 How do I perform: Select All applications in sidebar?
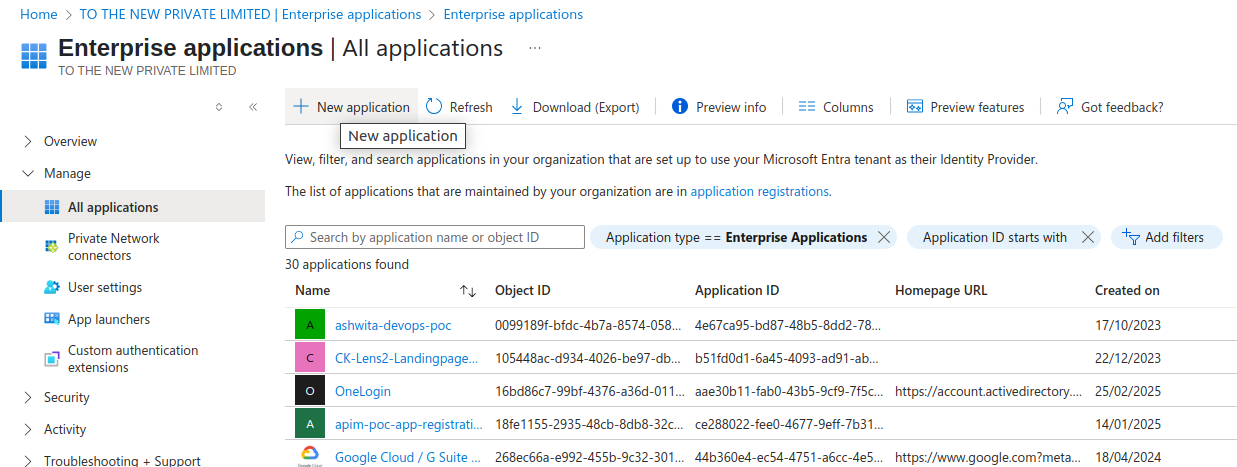(x=132, y=207)
